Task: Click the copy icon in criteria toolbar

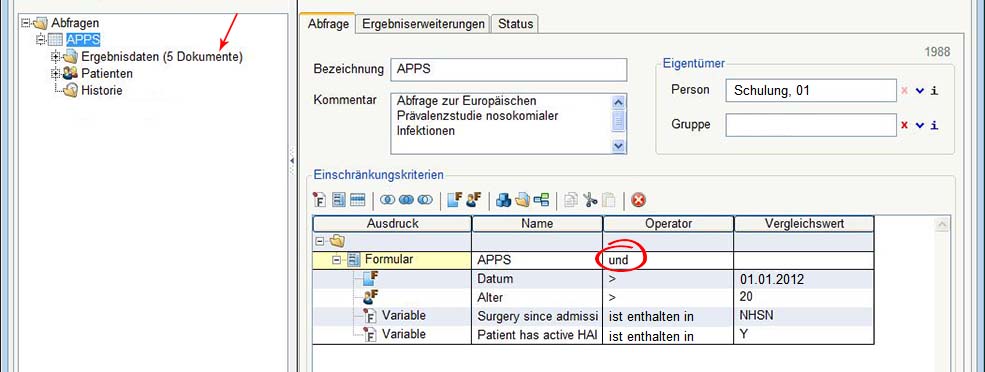Action: (x=571, y=200)
